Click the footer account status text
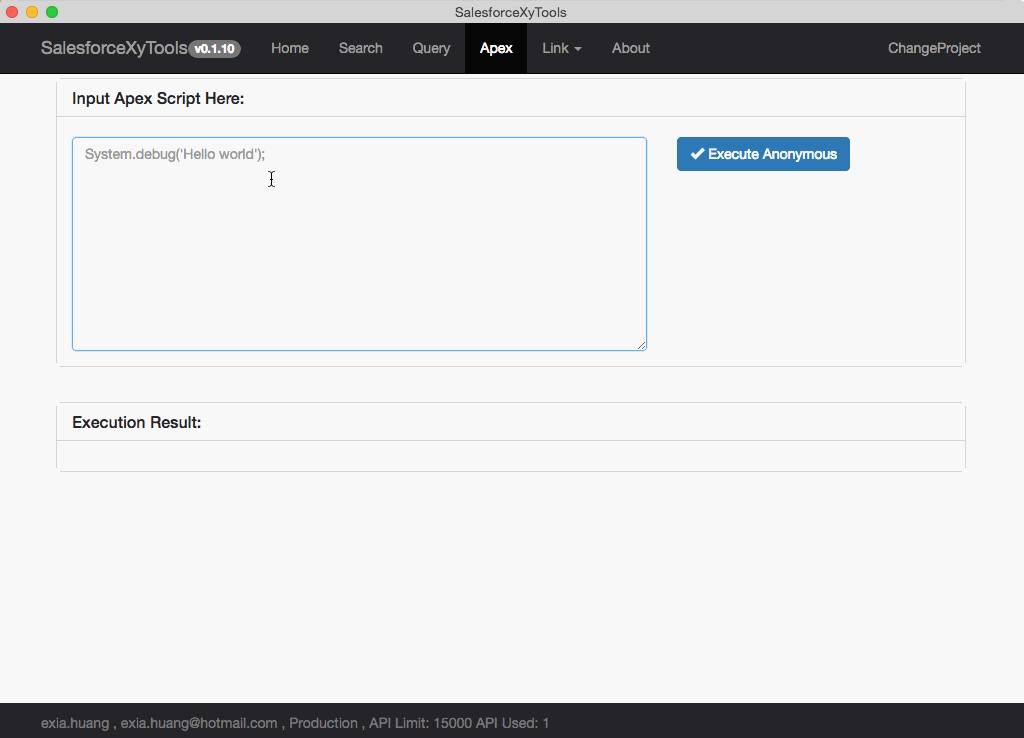The width and height of the screenshot is (1024, 738). [295, 723]
